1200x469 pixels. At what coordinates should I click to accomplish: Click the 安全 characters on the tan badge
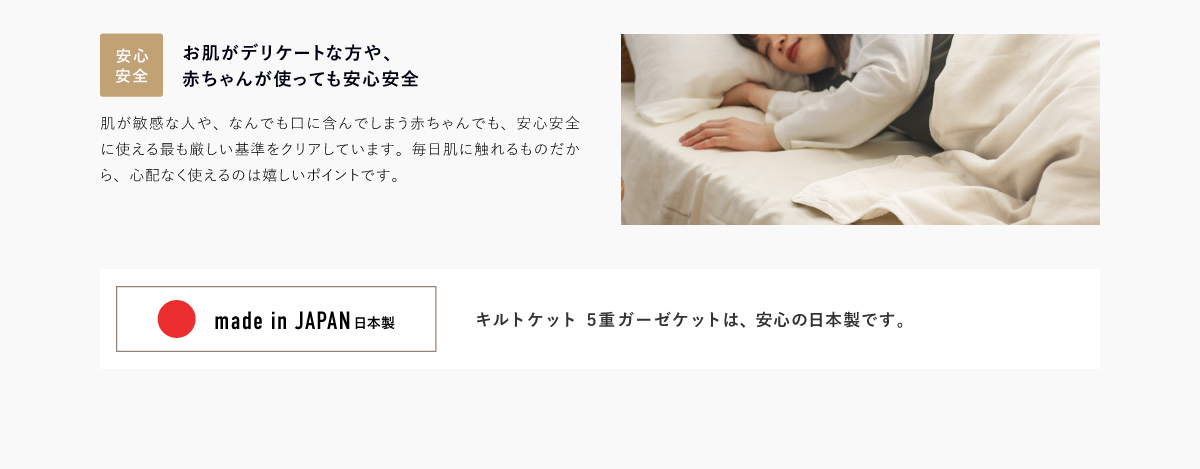click(132, 76)
